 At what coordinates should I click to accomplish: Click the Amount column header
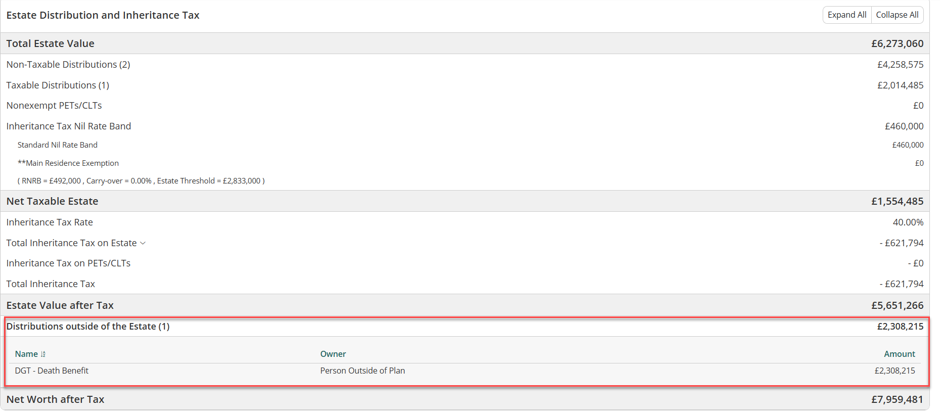click(899, 354)
